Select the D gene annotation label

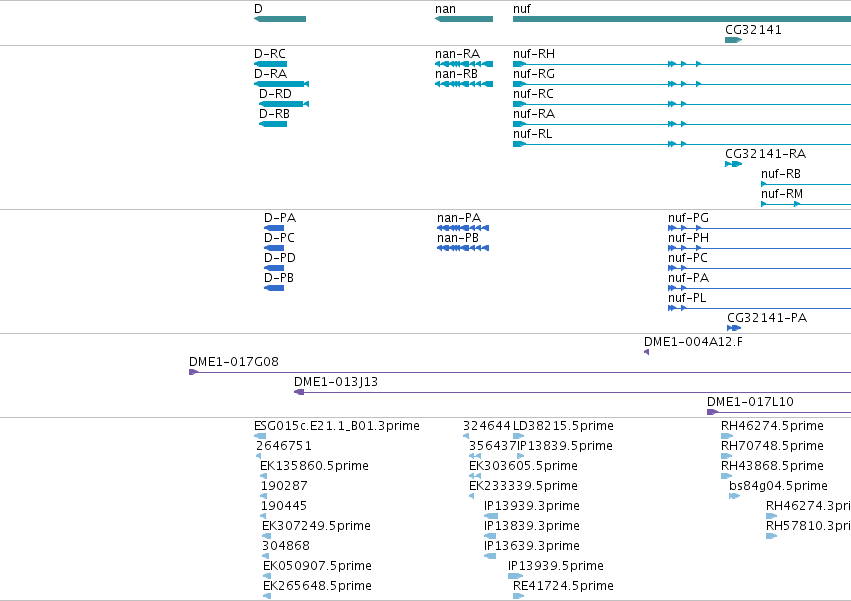tap(258, 9)
